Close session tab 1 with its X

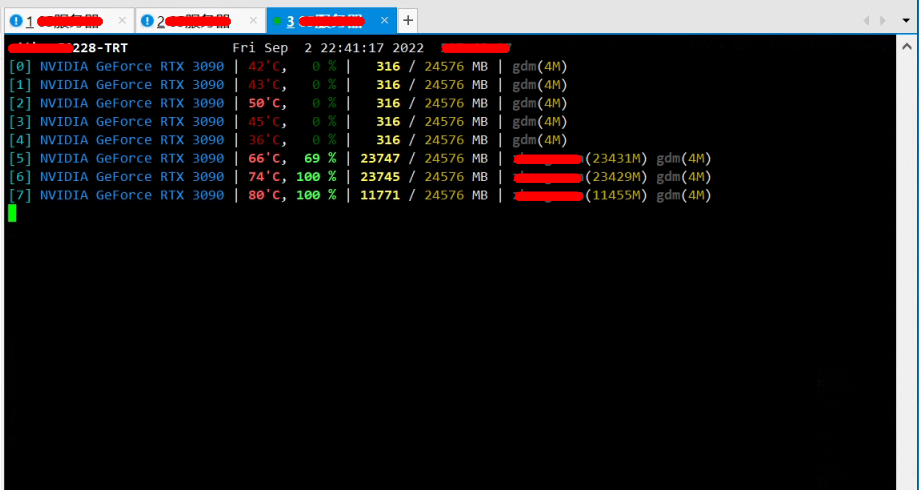tap(122, 21)
